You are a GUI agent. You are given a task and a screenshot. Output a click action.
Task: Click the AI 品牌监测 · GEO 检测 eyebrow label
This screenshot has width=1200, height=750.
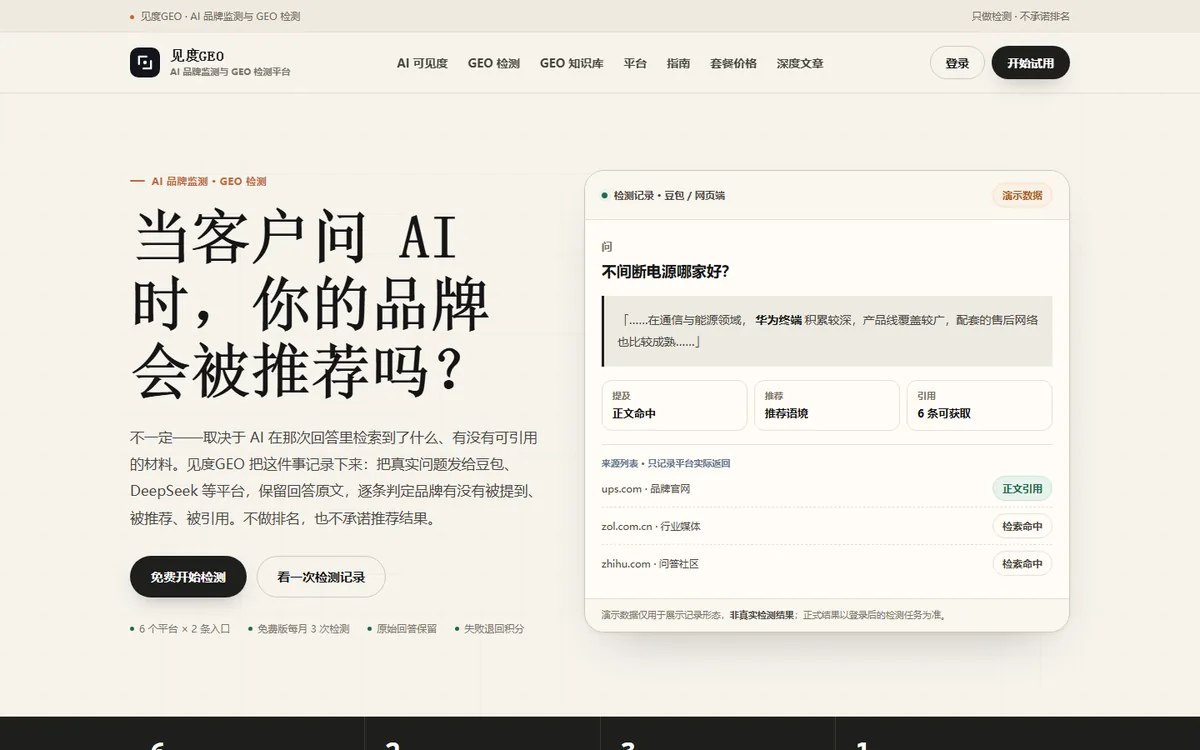[209, 181]
